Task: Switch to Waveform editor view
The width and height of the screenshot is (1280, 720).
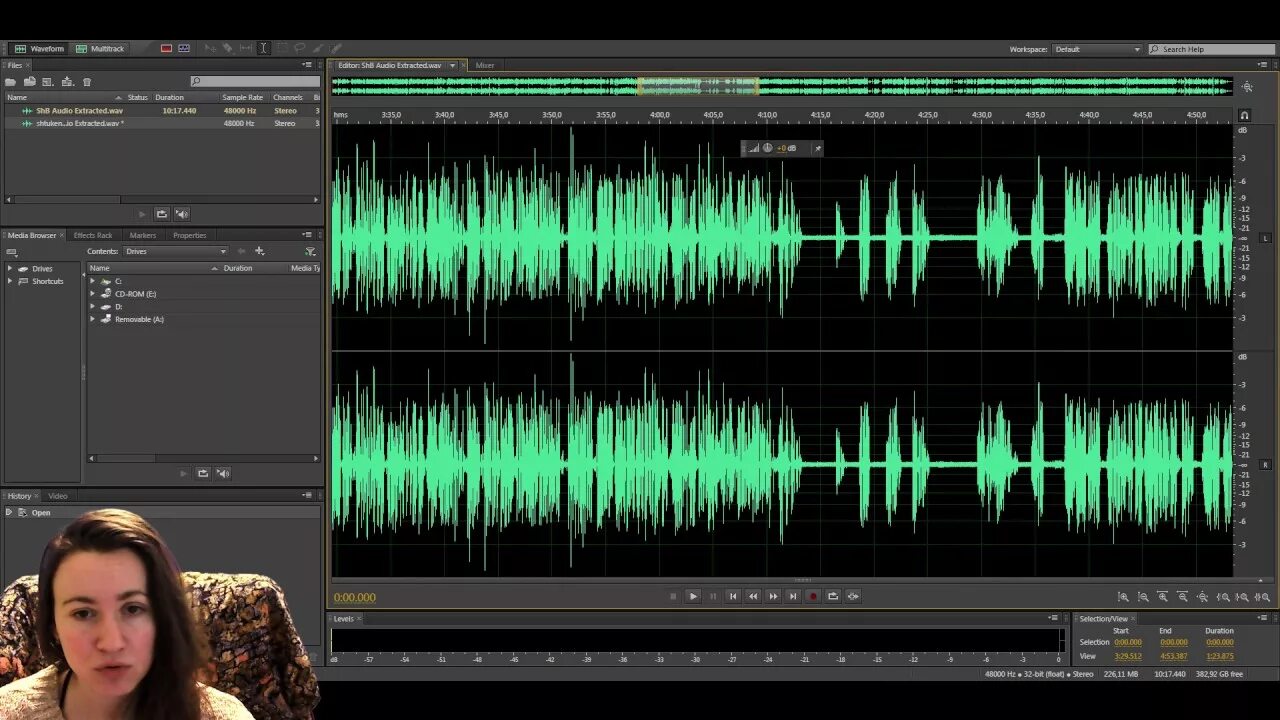Action: point(39,48)
